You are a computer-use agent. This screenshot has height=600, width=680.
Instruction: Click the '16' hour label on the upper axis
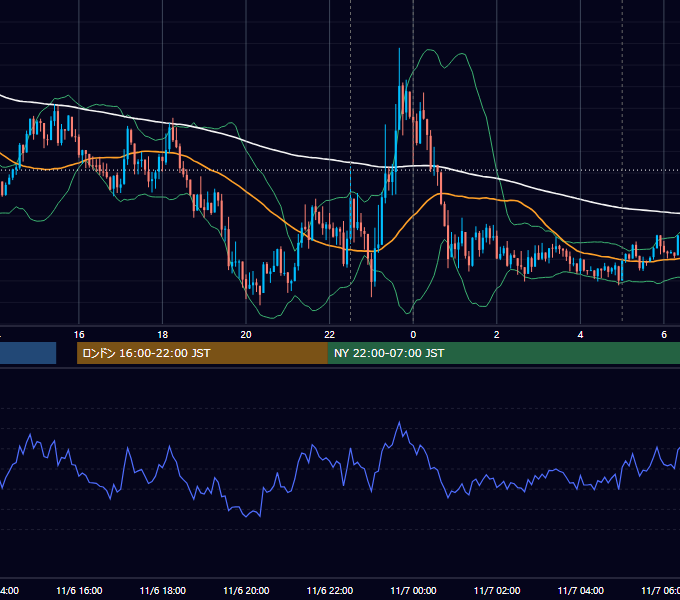coord(79,335)
